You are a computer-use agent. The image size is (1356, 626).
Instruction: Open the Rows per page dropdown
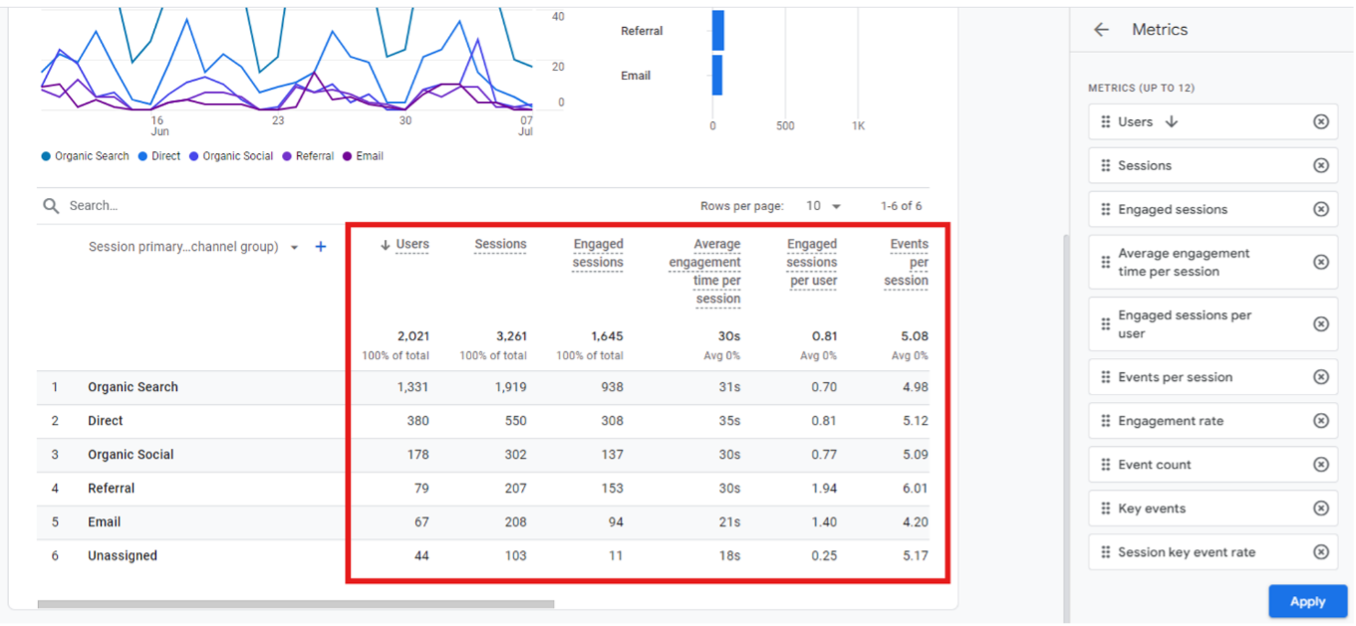[824, 206]
